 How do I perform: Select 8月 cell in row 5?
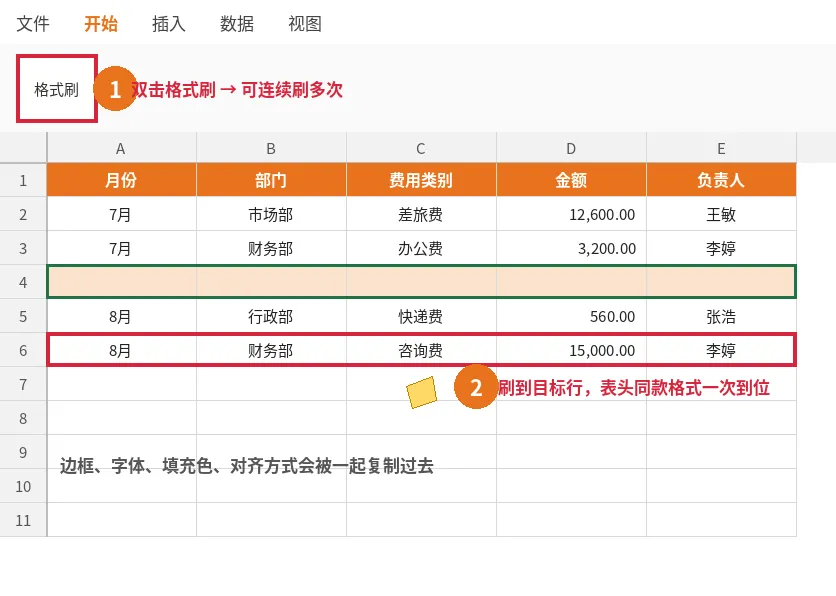coord(122,316)
